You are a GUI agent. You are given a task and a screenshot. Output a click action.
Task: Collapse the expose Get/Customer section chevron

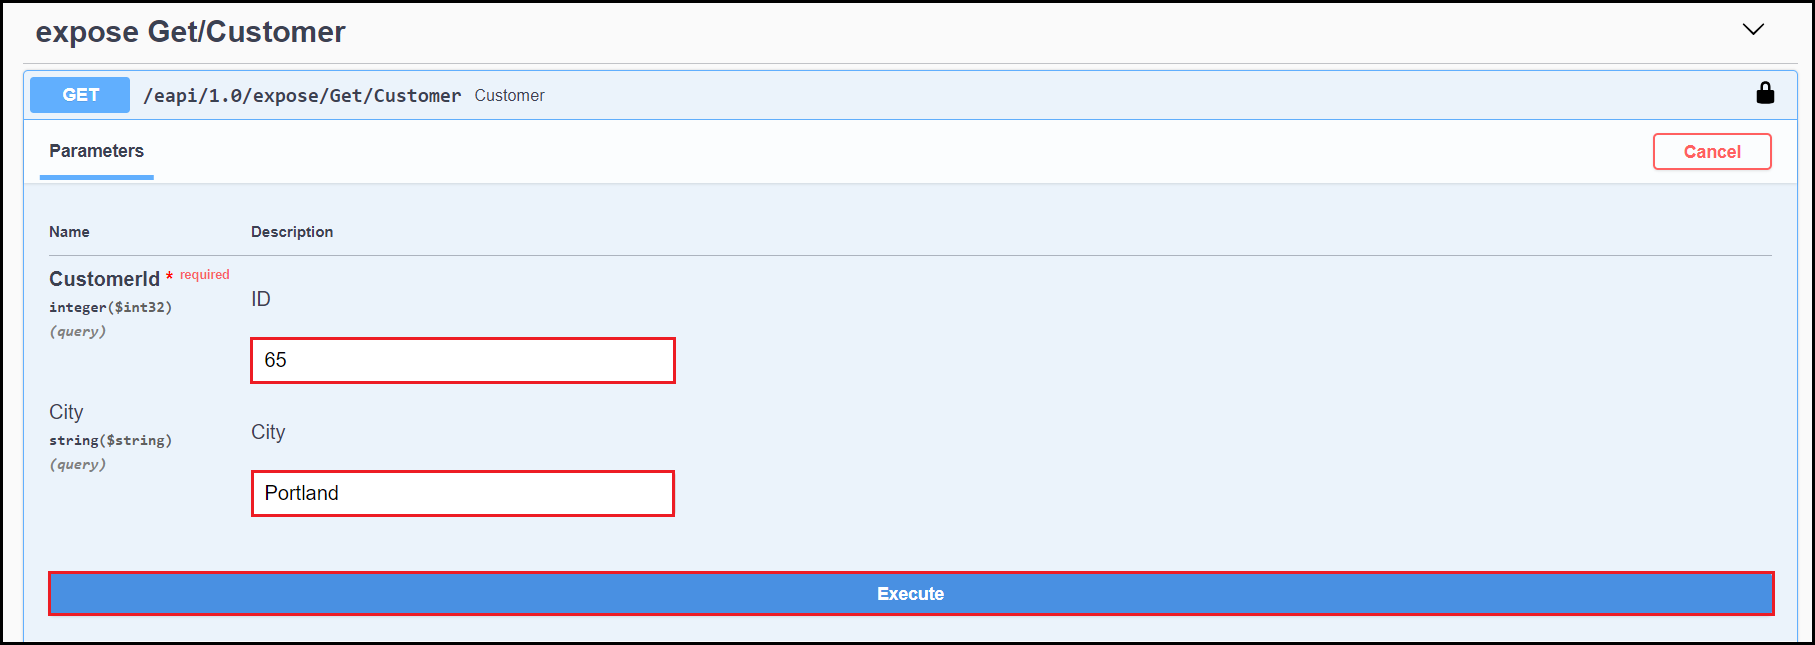(x=1753, y=29)
